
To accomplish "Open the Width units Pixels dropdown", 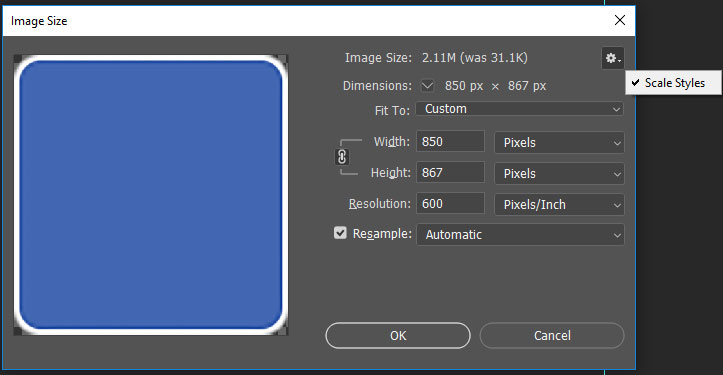I will coord(559,143).
